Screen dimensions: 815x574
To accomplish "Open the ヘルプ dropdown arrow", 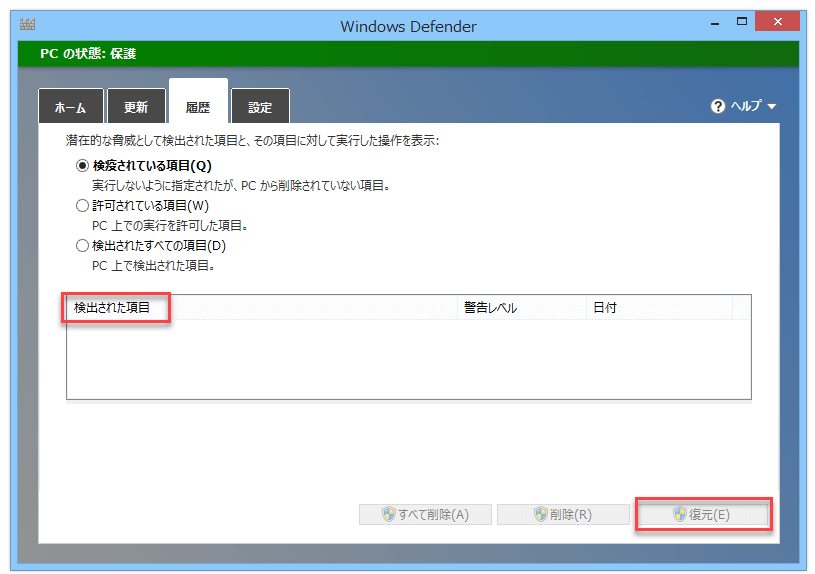I will click(772, 107).
